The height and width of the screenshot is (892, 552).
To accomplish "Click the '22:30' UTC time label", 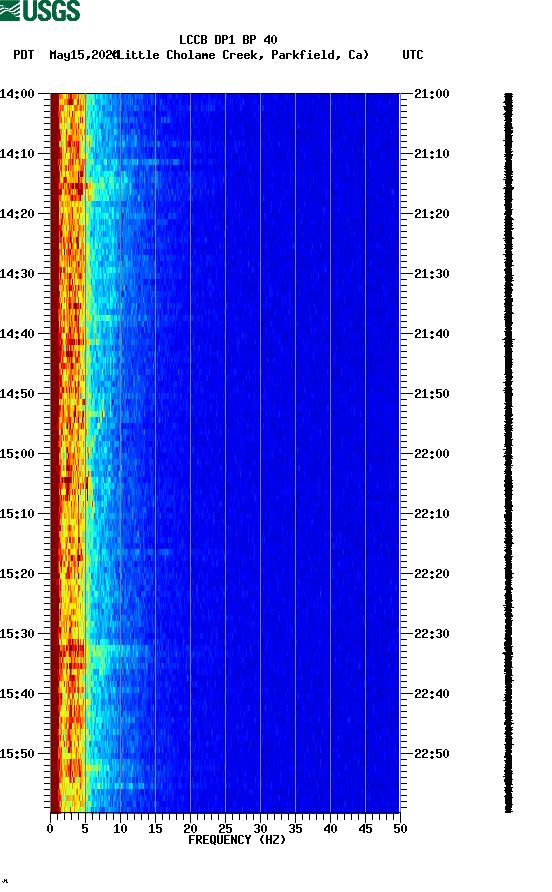I will pos(431,634).
